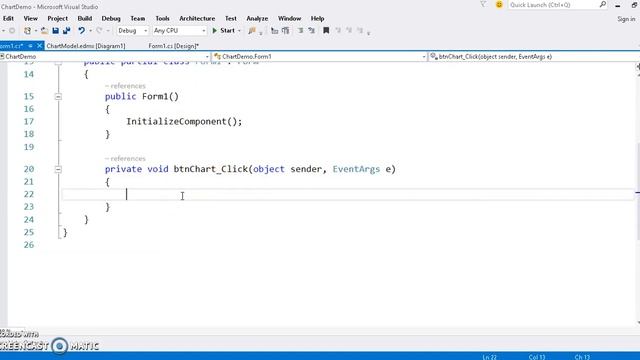Click the feedback smiley icon
The image size is (640, 360).
[x=499, y=5]
